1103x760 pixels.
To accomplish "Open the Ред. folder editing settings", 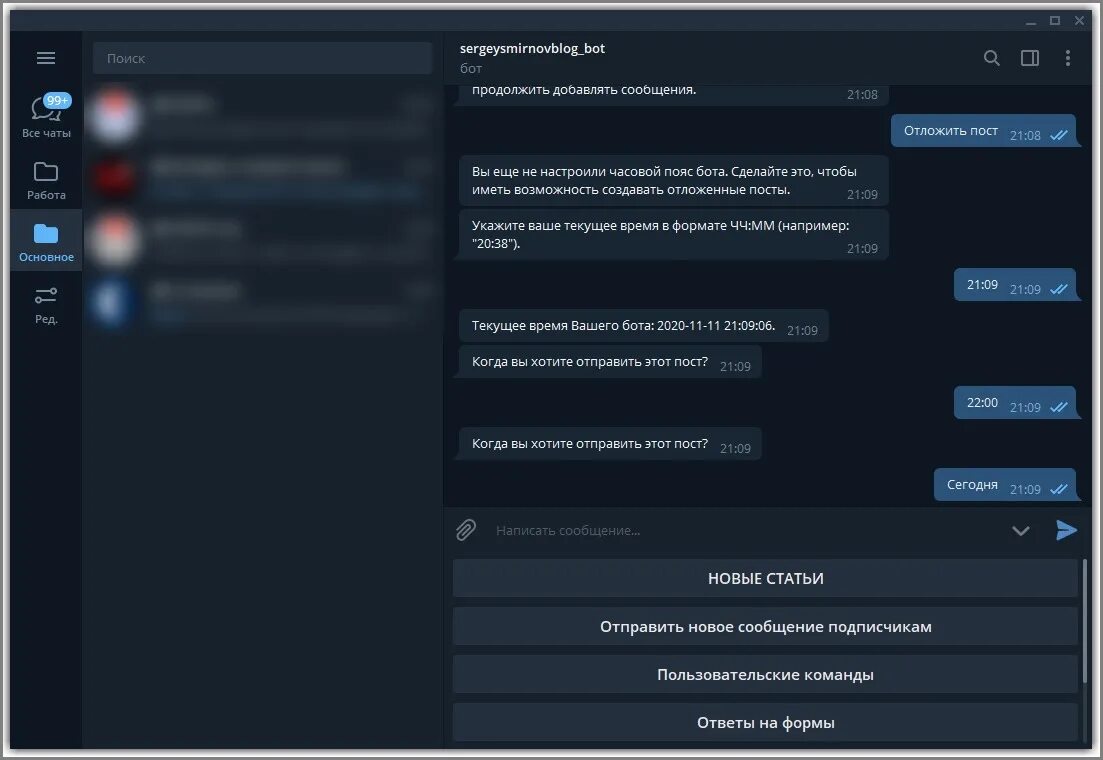I will pos(46,305).
